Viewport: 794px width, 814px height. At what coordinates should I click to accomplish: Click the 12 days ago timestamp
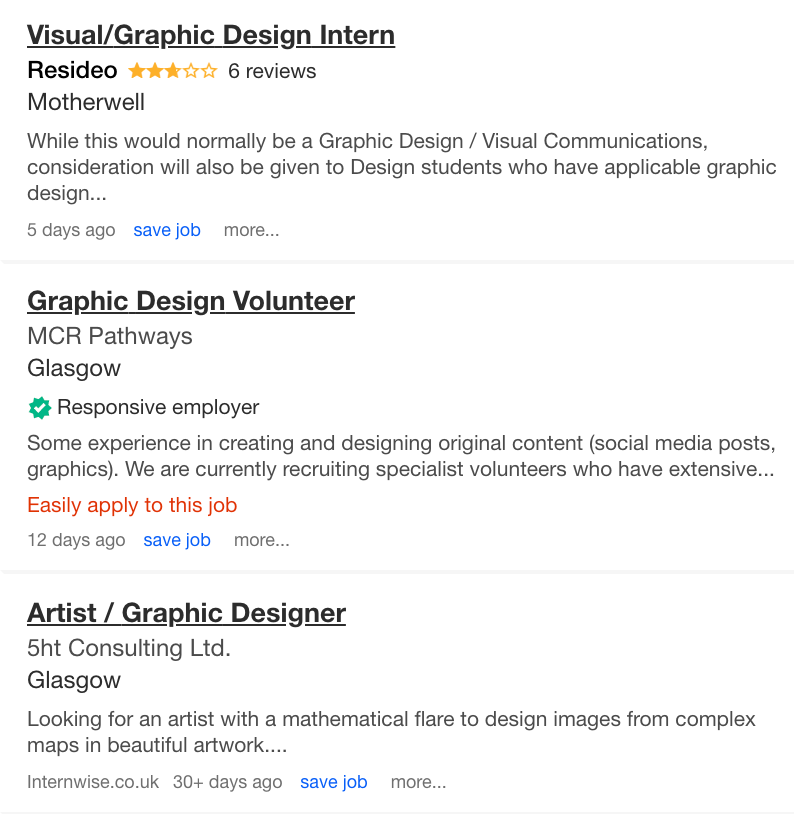coord(76,539)
